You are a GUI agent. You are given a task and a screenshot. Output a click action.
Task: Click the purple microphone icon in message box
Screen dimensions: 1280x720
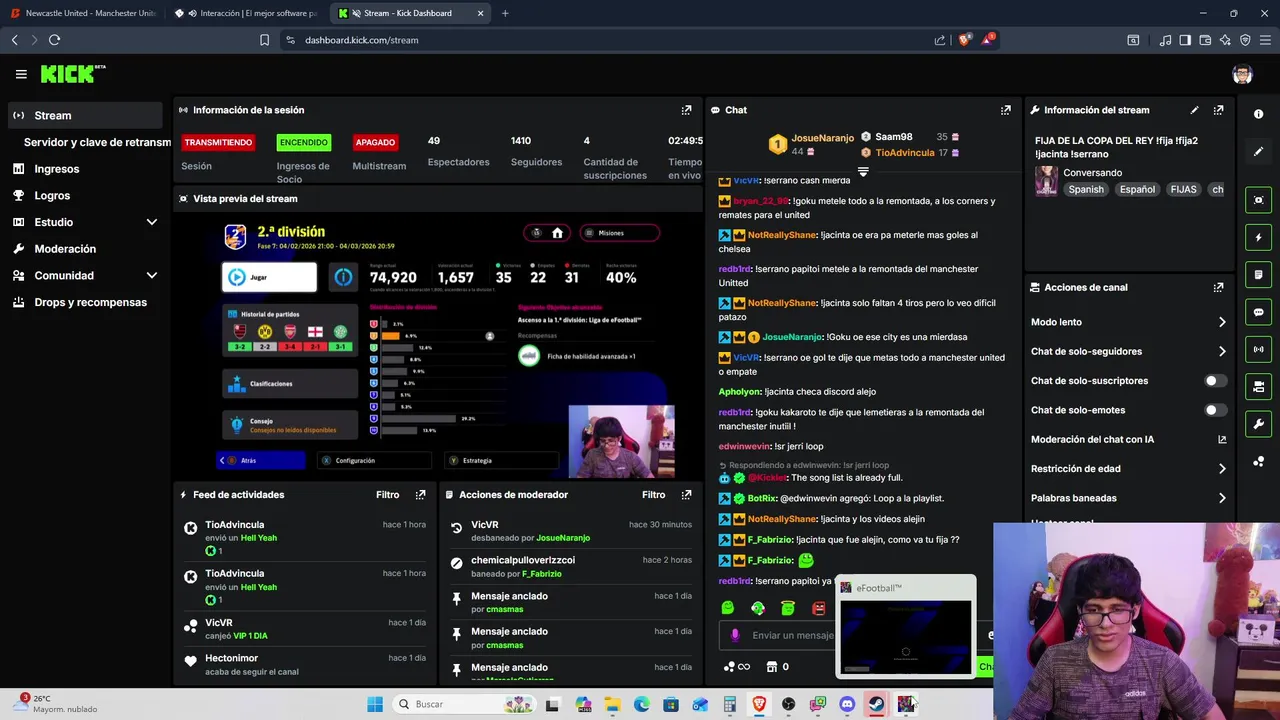tap(735, 635)
